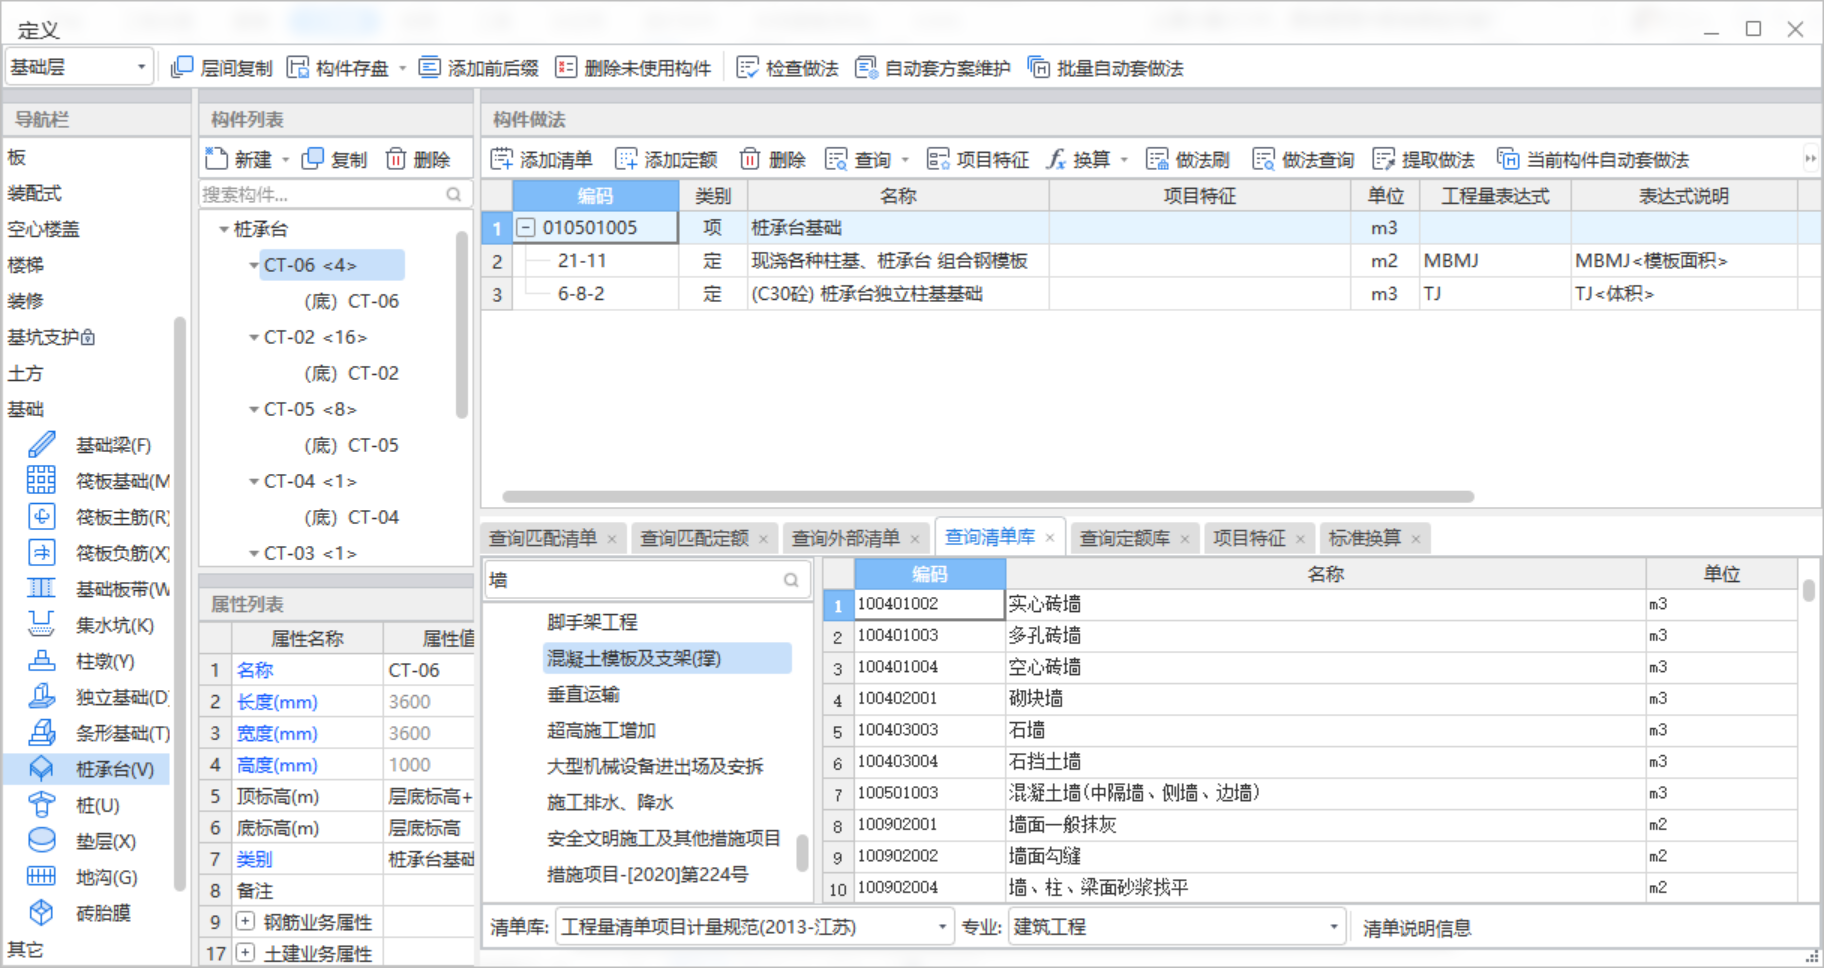Switch to 项目特征 bottom tab
1824x968 pixels.
(x=1249, y=538)
